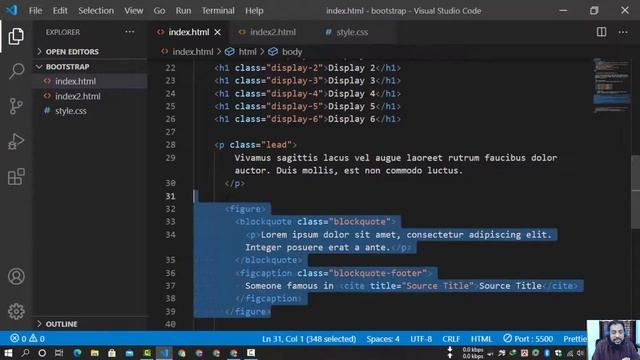
Task: Click line number 40 in gutter
Action: (171, 324)
